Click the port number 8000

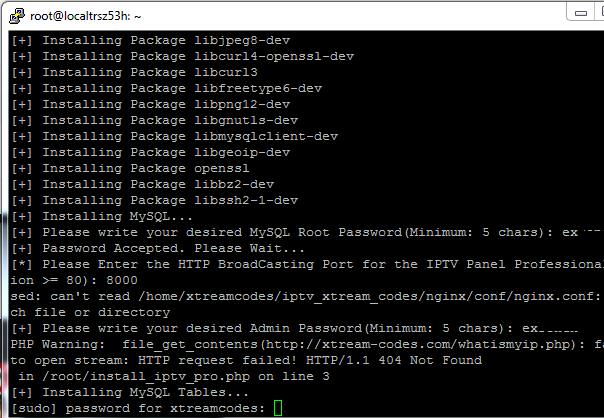[x=122, y=280]
